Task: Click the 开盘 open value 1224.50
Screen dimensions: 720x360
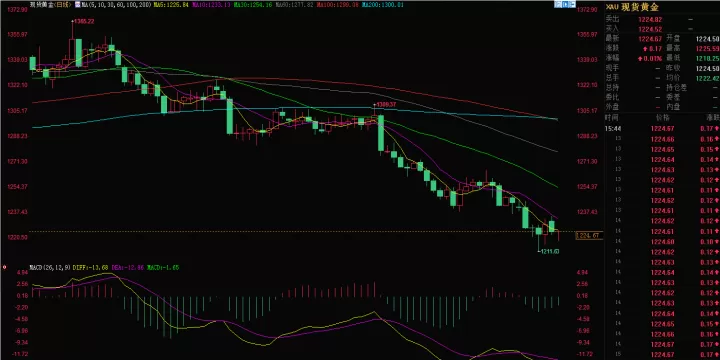Action: (x=707, y=39)
